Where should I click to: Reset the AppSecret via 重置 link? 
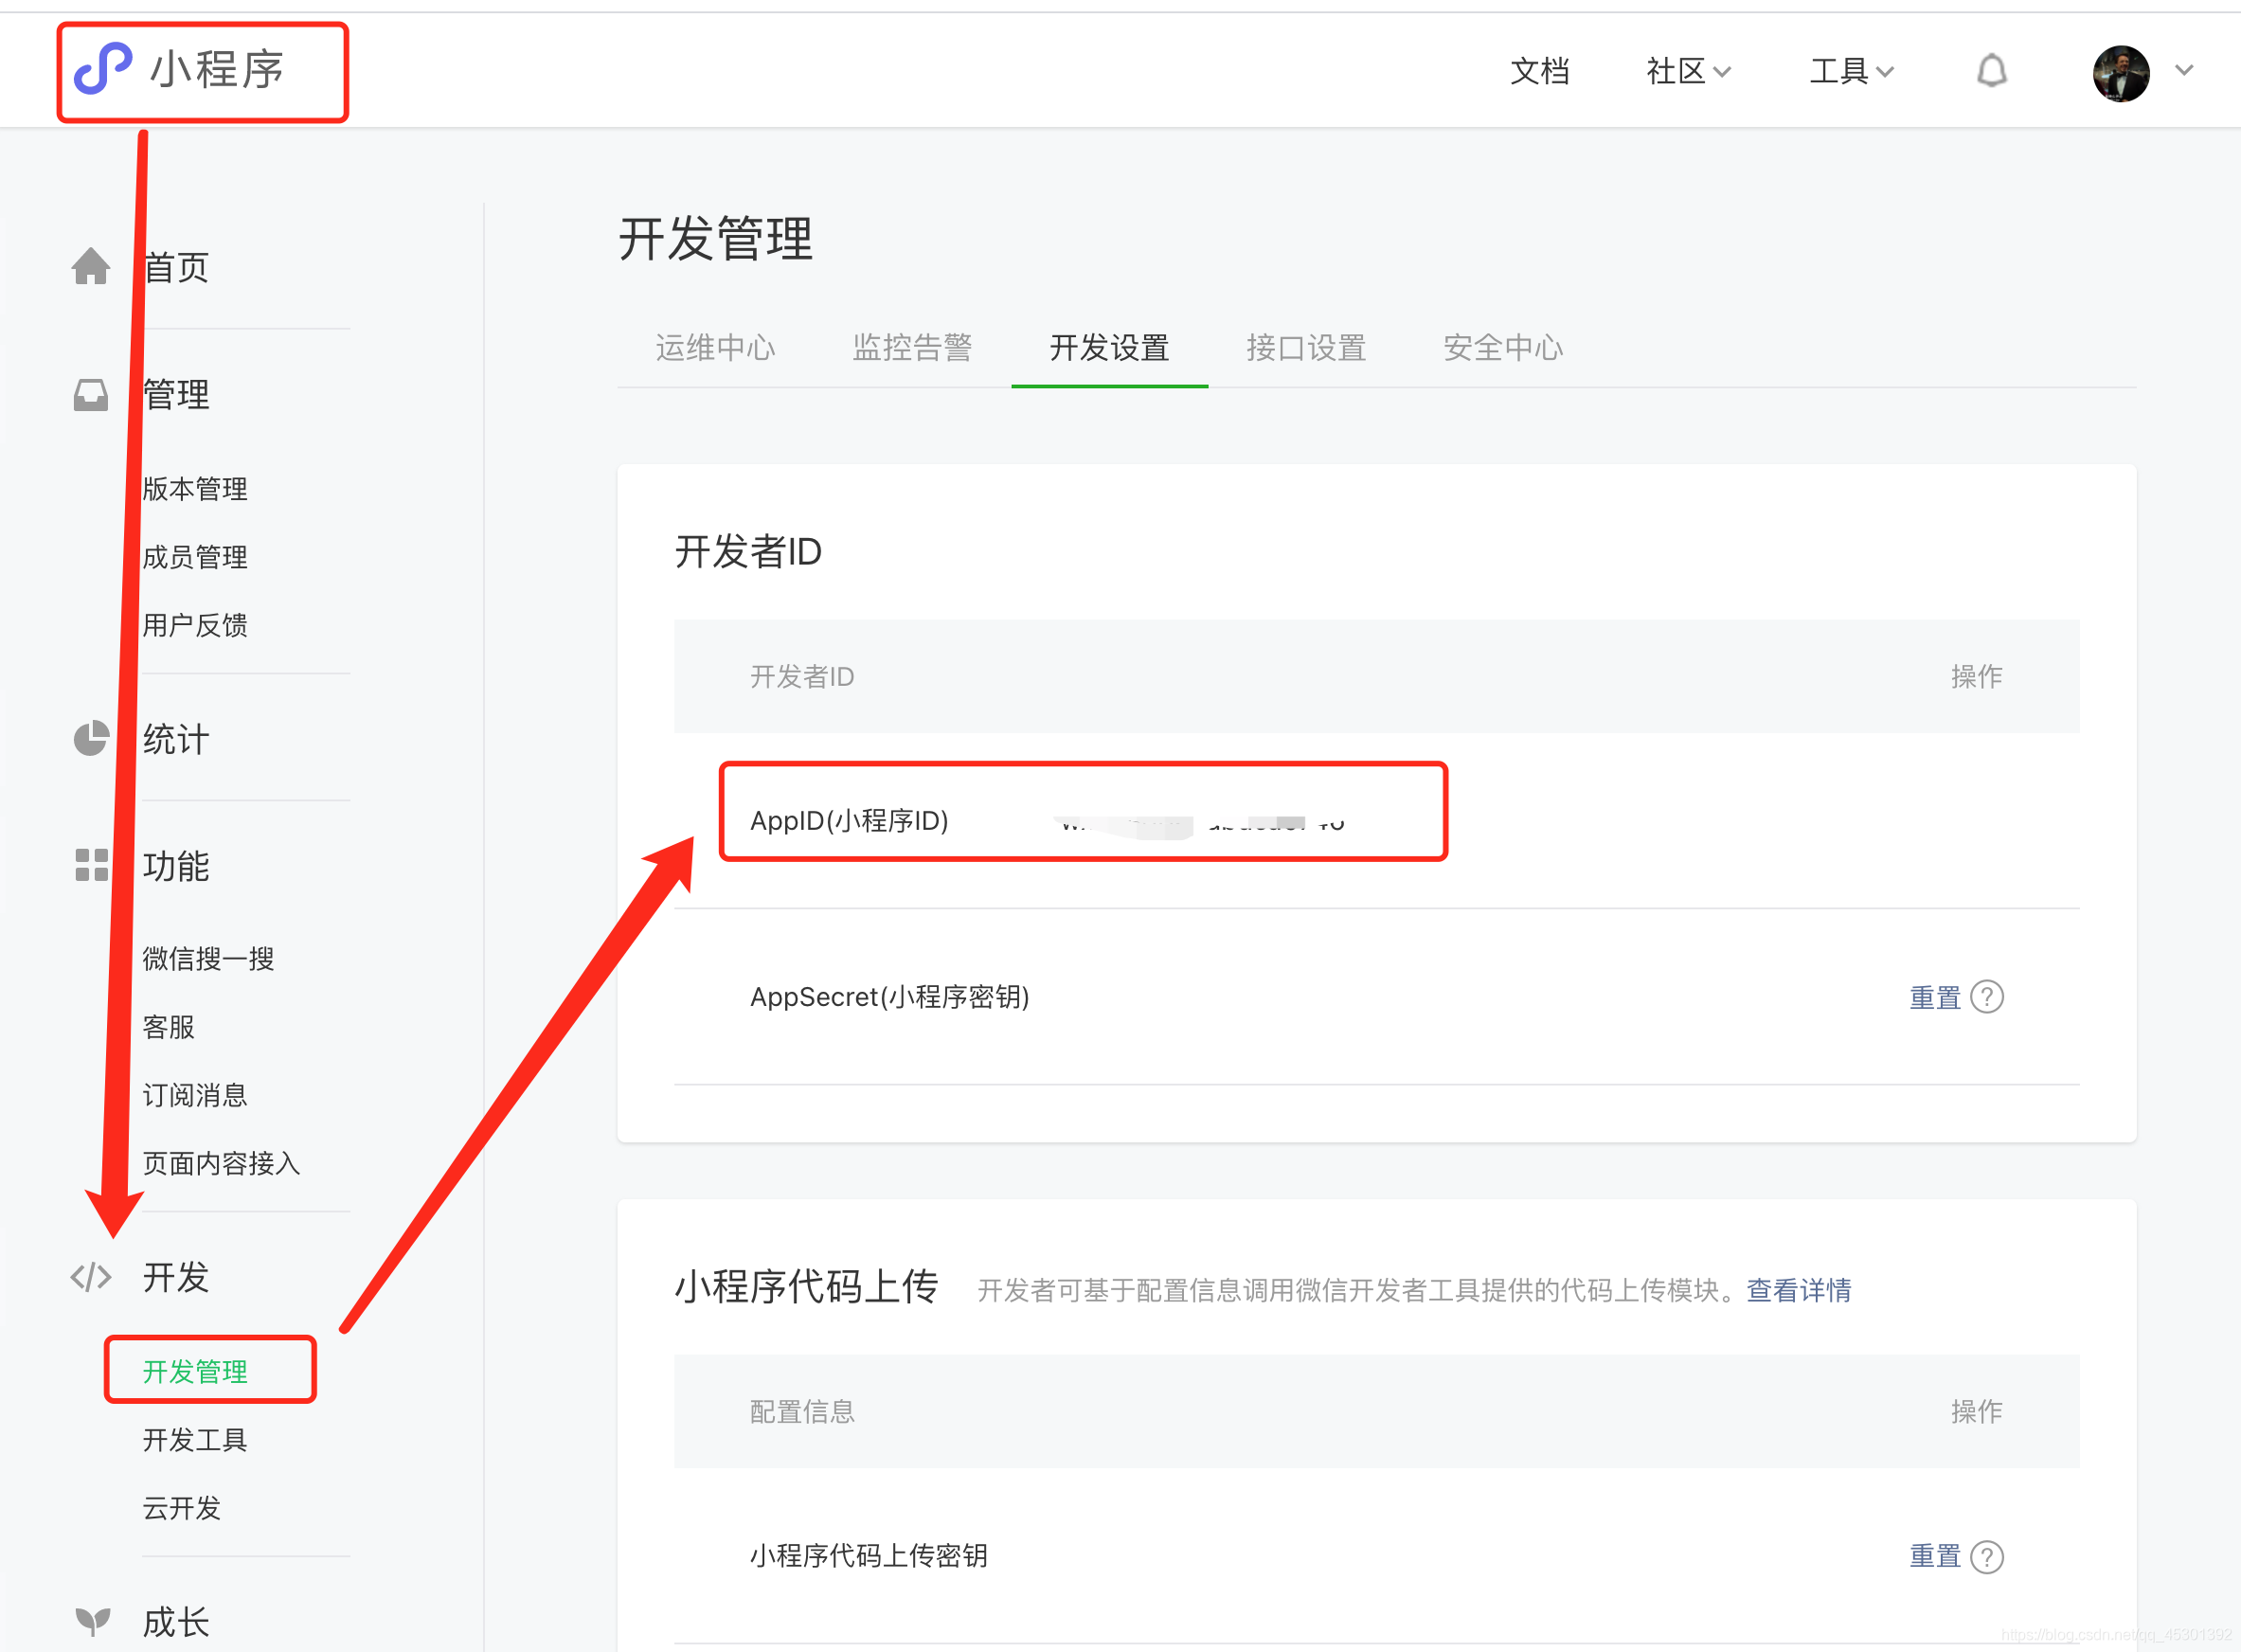(x=1934, y=996)
